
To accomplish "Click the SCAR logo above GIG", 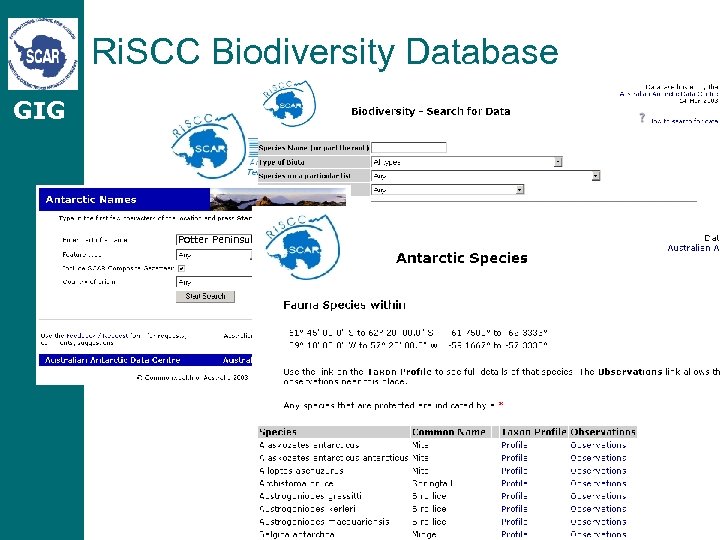I will (43, 54).
